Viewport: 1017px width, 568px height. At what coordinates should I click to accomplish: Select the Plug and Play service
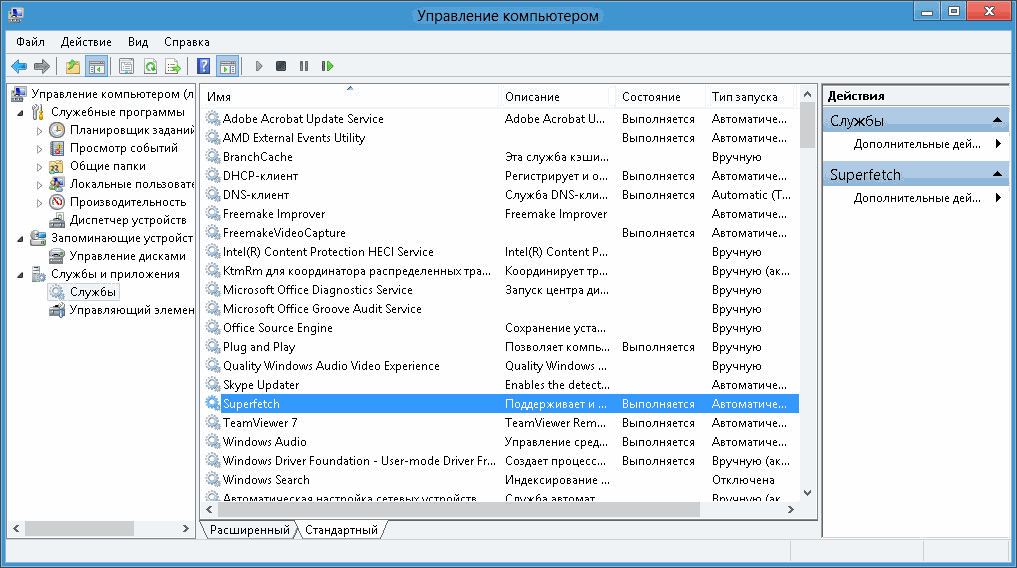[x=500, y=347]
